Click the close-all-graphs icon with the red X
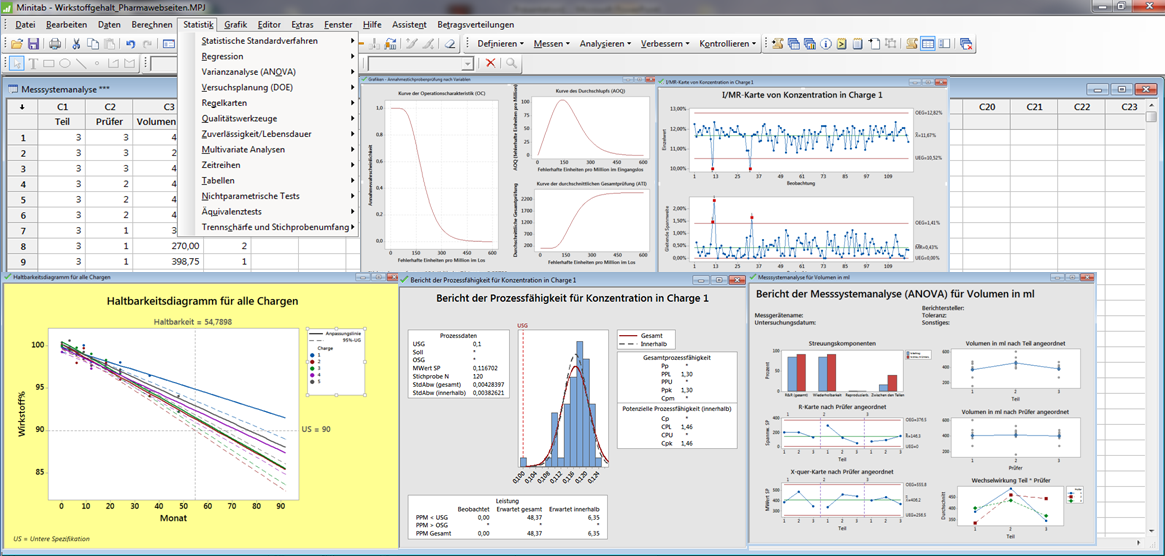The image size is (1165, 556). tap(967, 43)
